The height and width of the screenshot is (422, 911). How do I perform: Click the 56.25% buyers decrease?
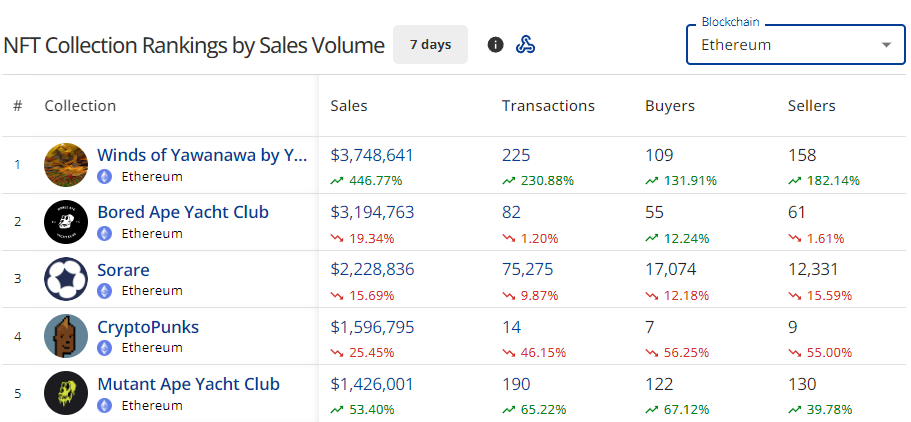tap(677, 352)
